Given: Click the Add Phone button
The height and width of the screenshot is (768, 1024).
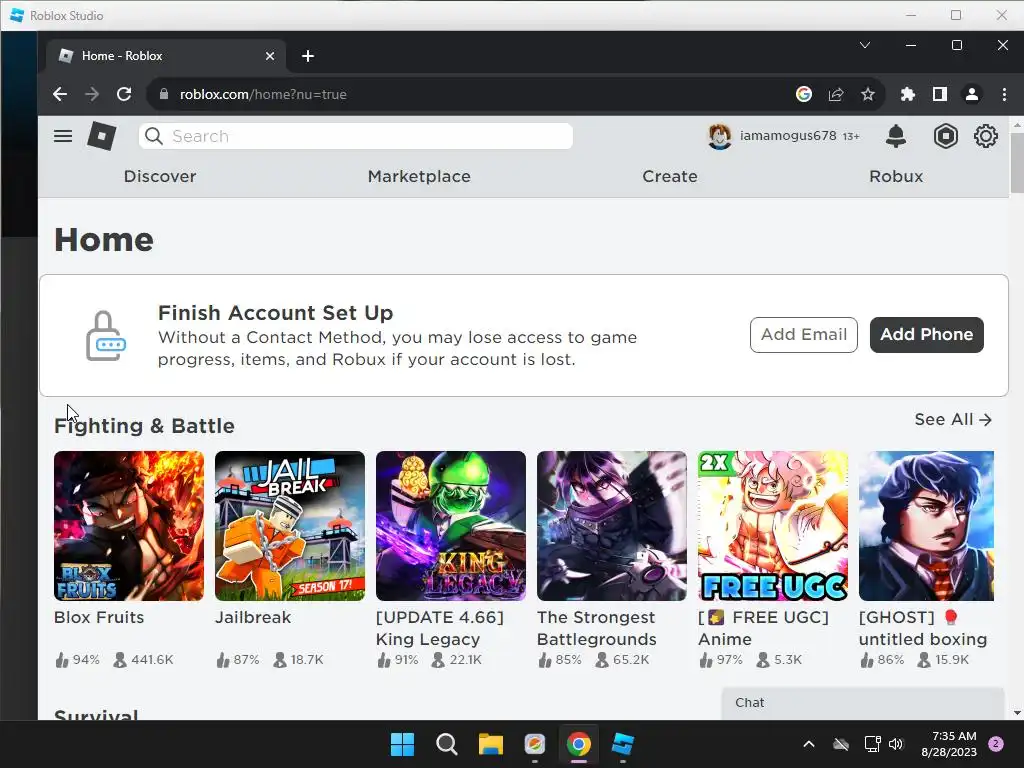Looking at the screenshot, I should click(x=927, y=334).
